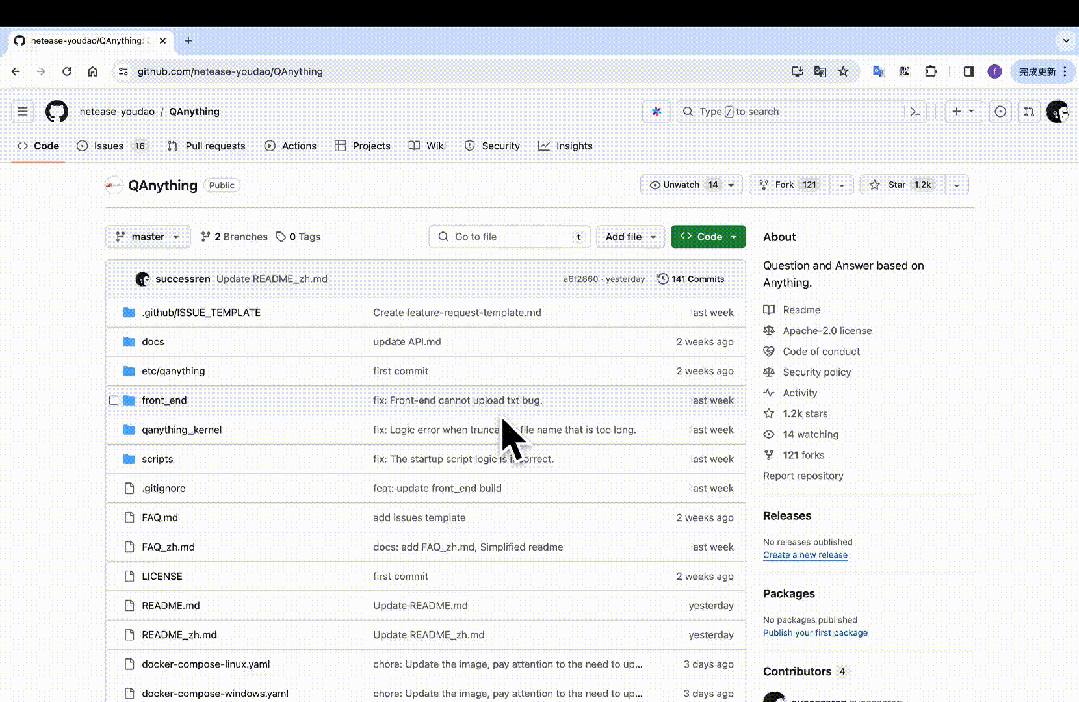Click the GitHub Octocat logo

coord(57,112)
